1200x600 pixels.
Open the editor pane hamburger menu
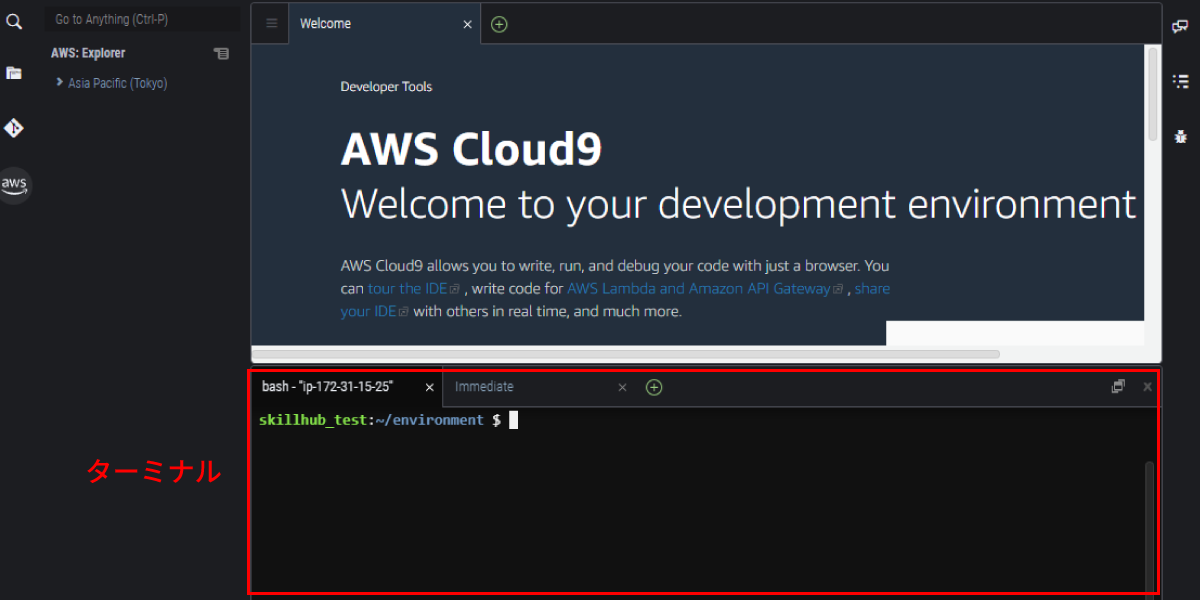(271, 24)
